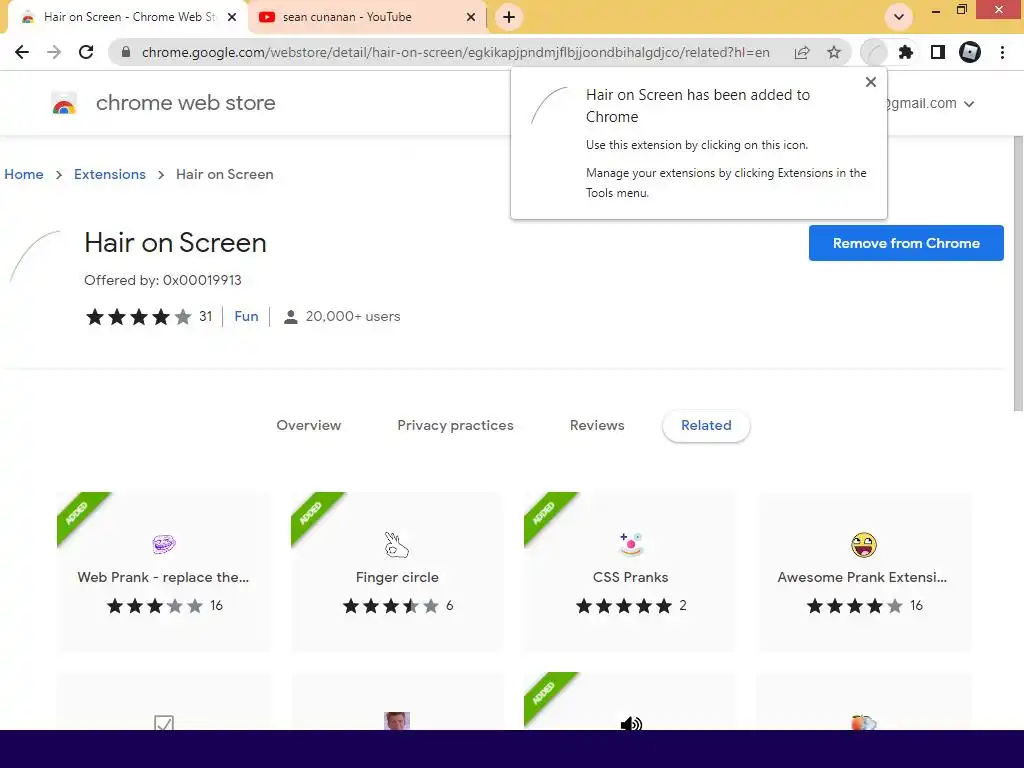
Task: Switch to the sean cunanan YouTube tab
Action: click(368, 17)
